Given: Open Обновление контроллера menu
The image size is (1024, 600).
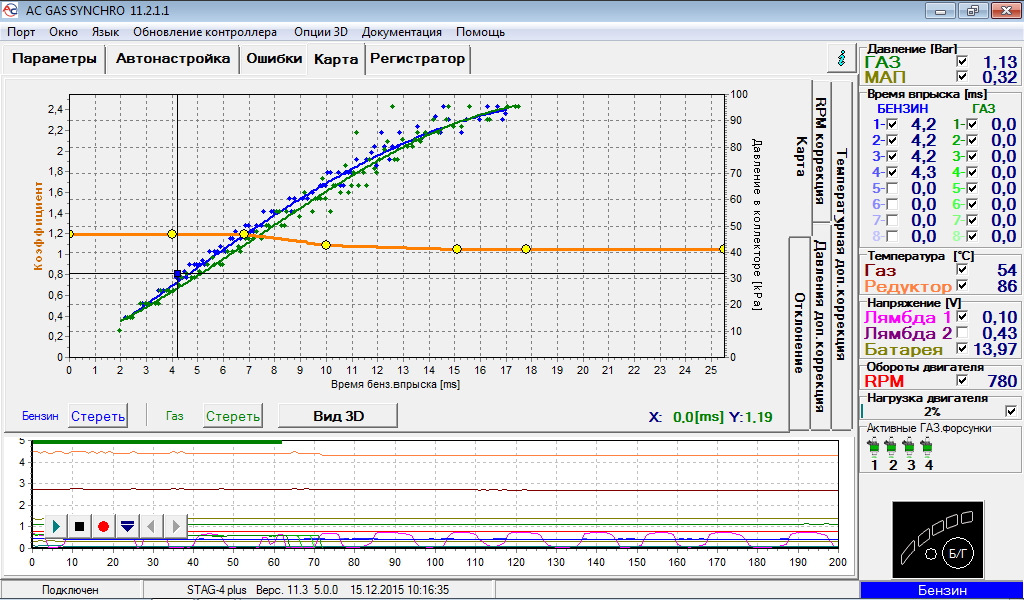Looking at the screenshot, I should pyautogui.click(x=205, y=32).
